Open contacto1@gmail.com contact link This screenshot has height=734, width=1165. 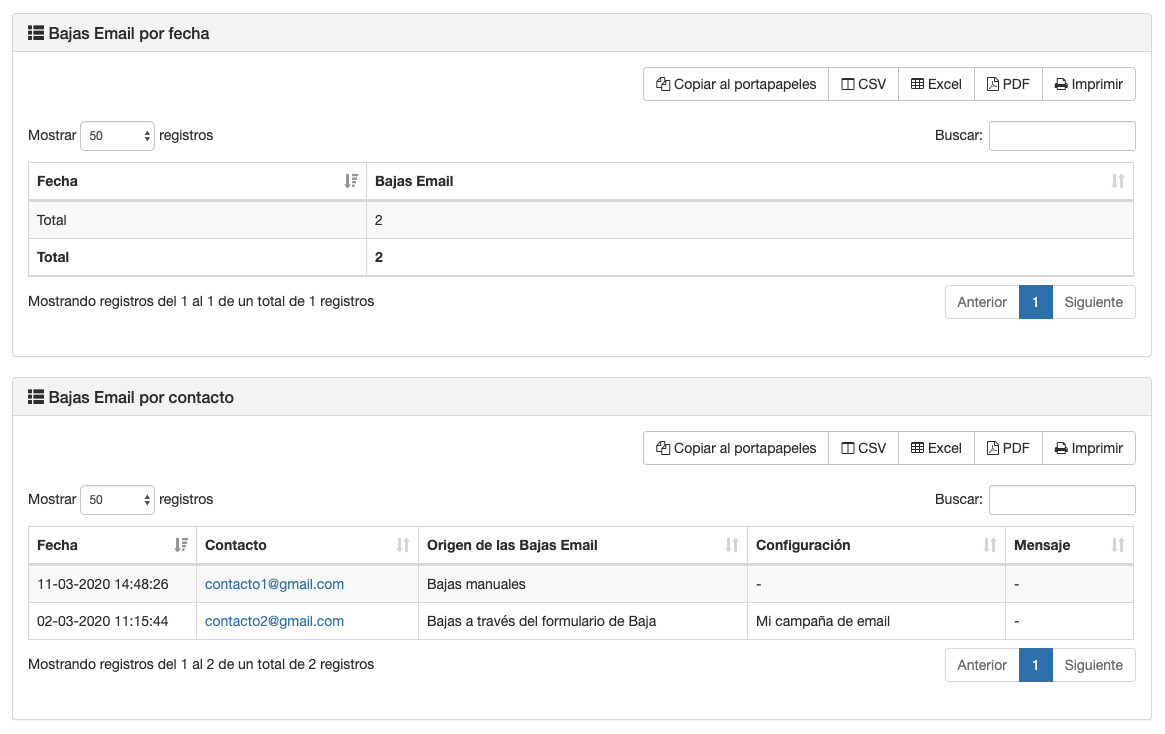coord(274,584)
